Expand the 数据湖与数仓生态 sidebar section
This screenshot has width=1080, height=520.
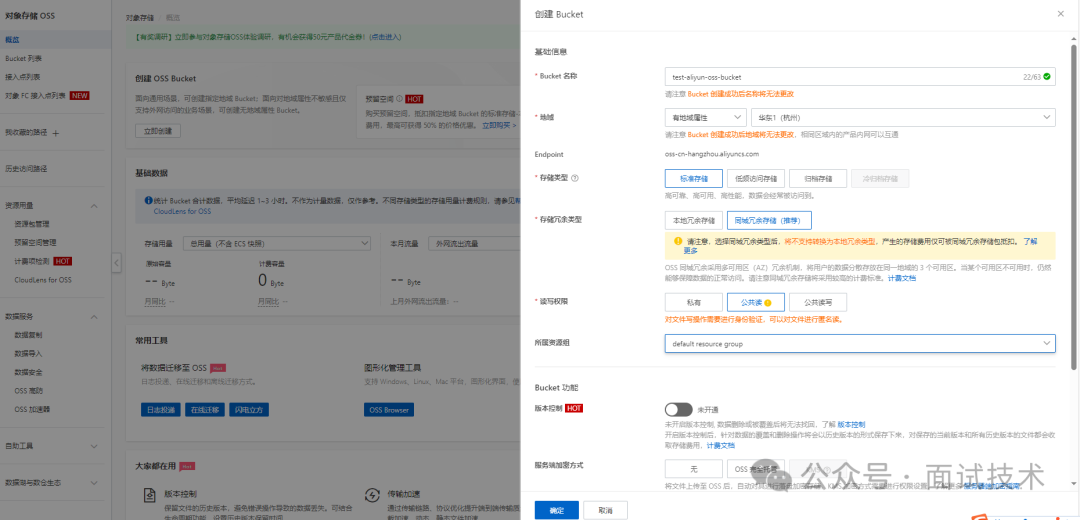[x=94, y=482]
